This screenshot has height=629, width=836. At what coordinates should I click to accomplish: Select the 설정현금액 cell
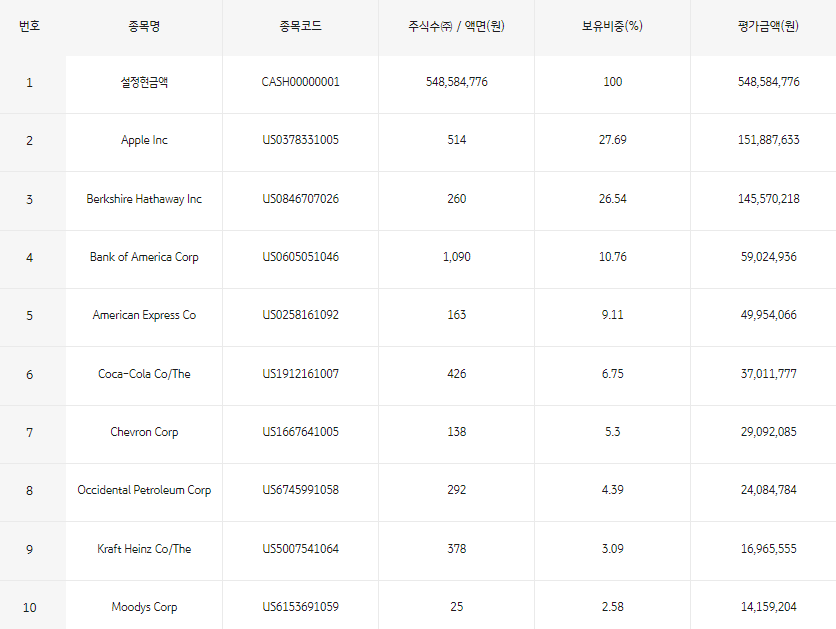[144, 82]
